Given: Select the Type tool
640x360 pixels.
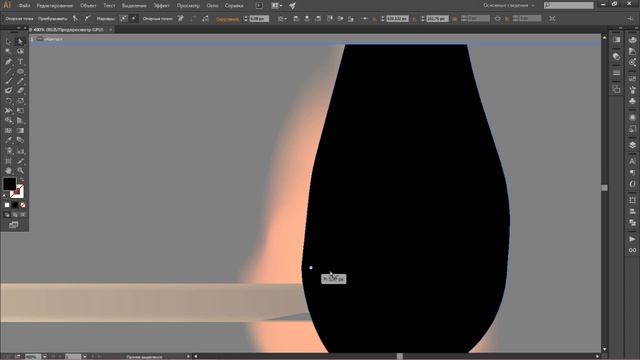Looking at the screenshot, I should 20,62.
